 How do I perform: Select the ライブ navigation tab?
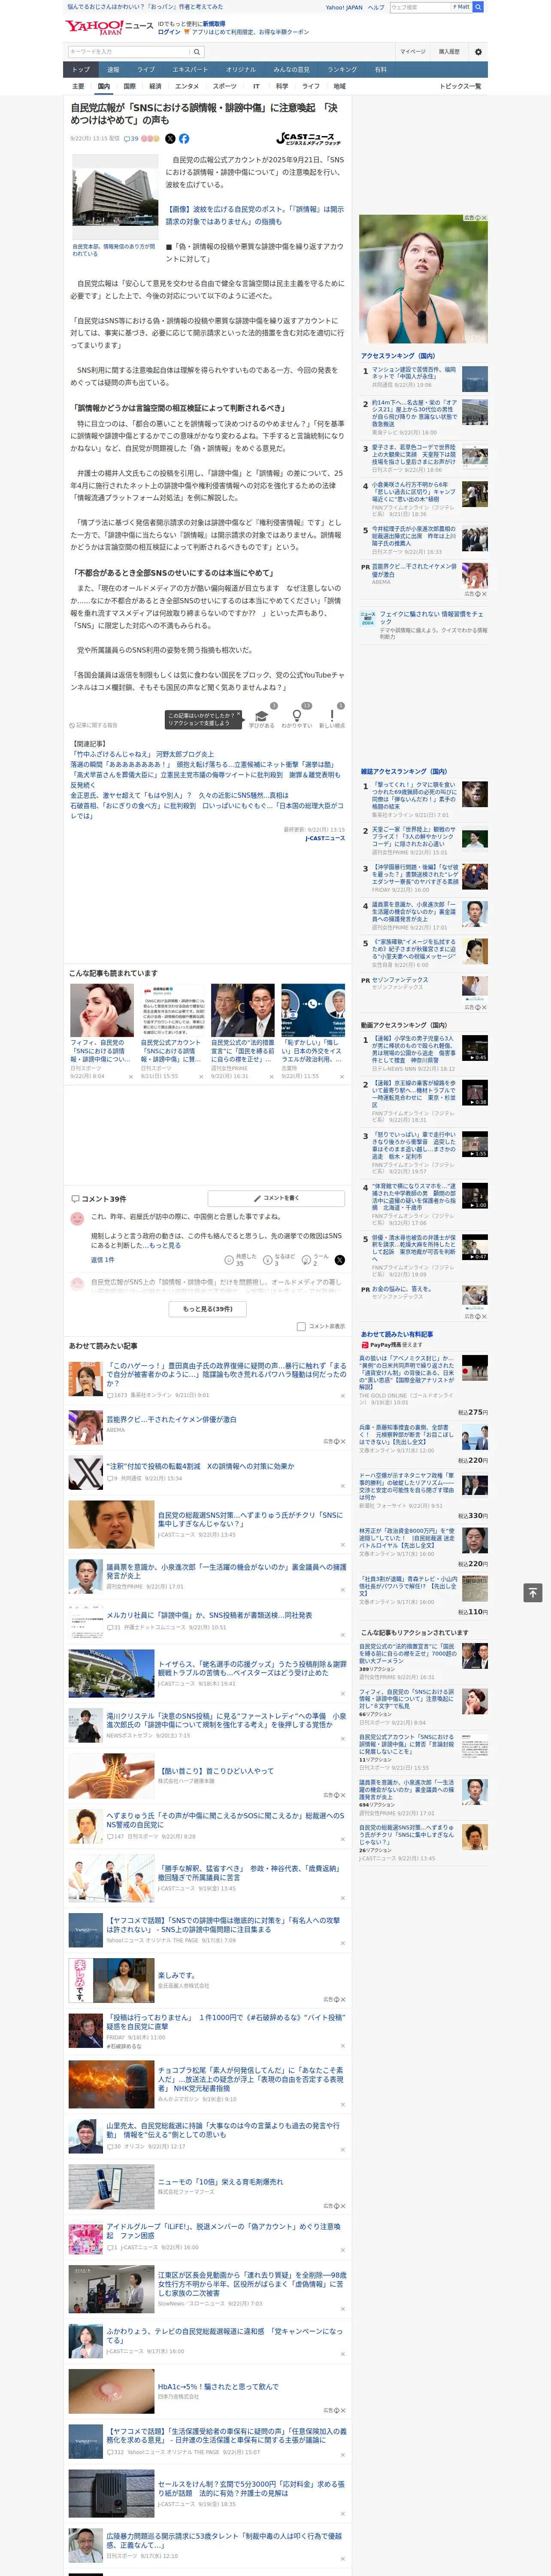tap(146, 70)
